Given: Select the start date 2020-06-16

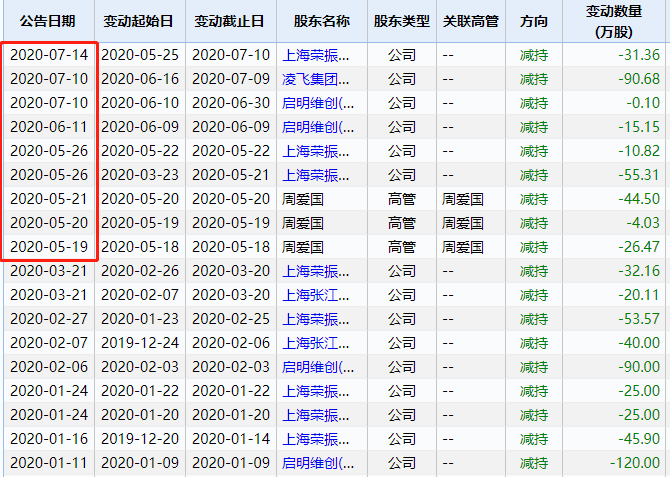Looking at the screenshot, I should coord(140,79).
